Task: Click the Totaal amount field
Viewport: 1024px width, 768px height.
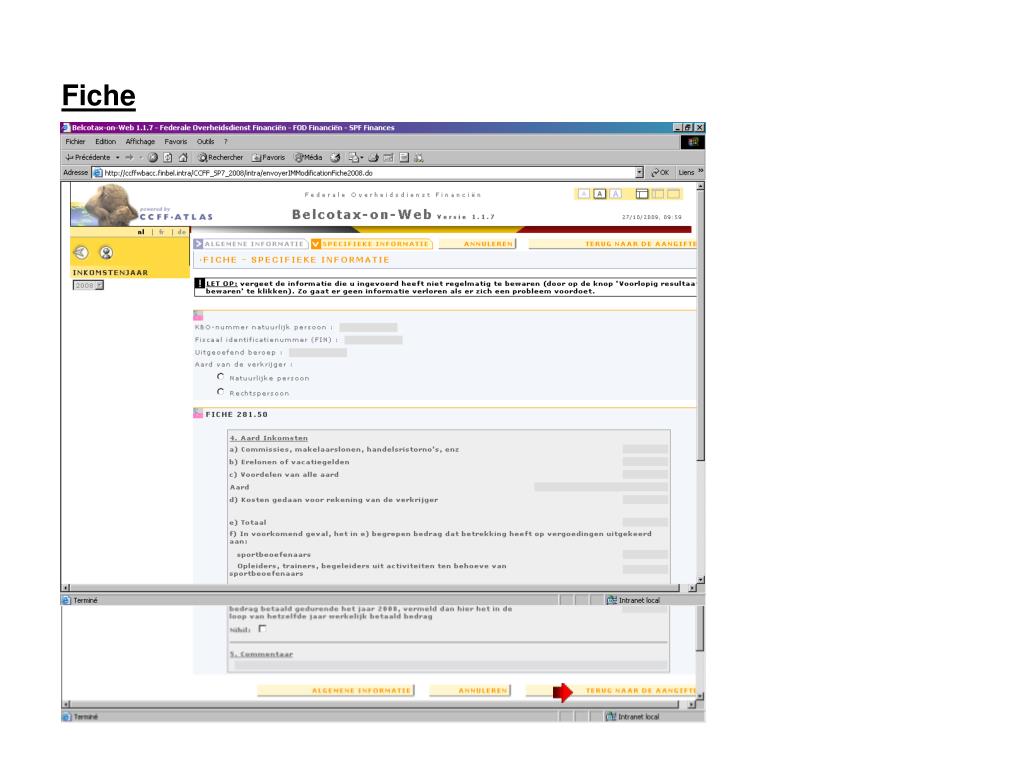Action: click(645, 522)
